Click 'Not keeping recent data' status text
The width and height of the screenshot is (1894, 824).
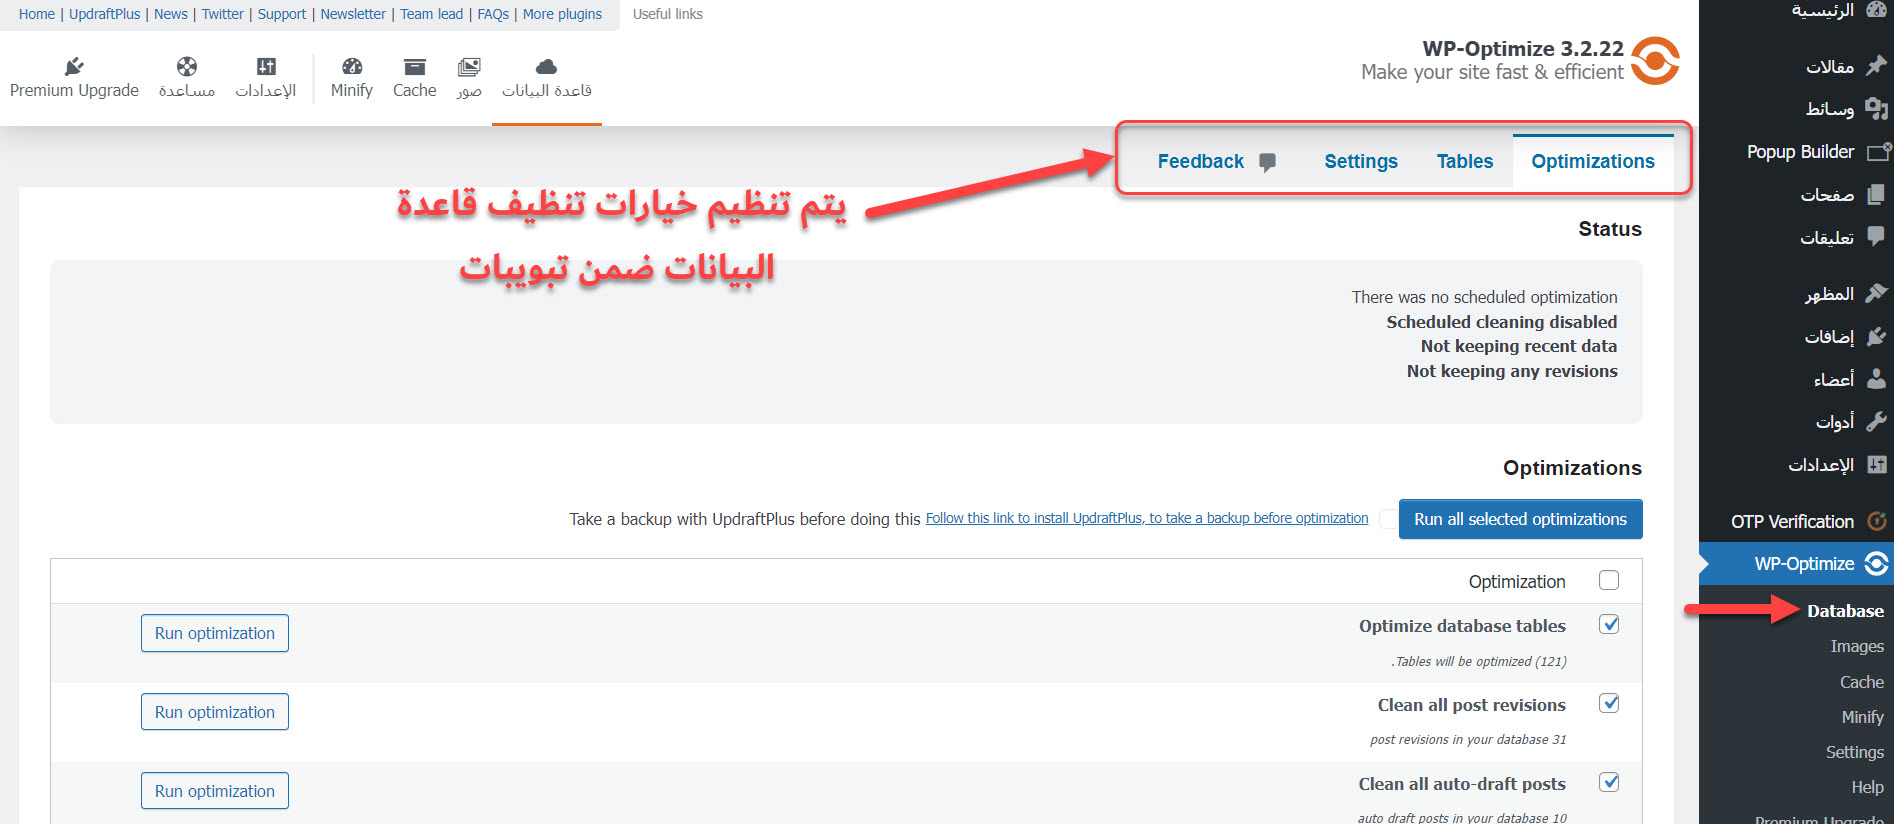pos(1519,346)
